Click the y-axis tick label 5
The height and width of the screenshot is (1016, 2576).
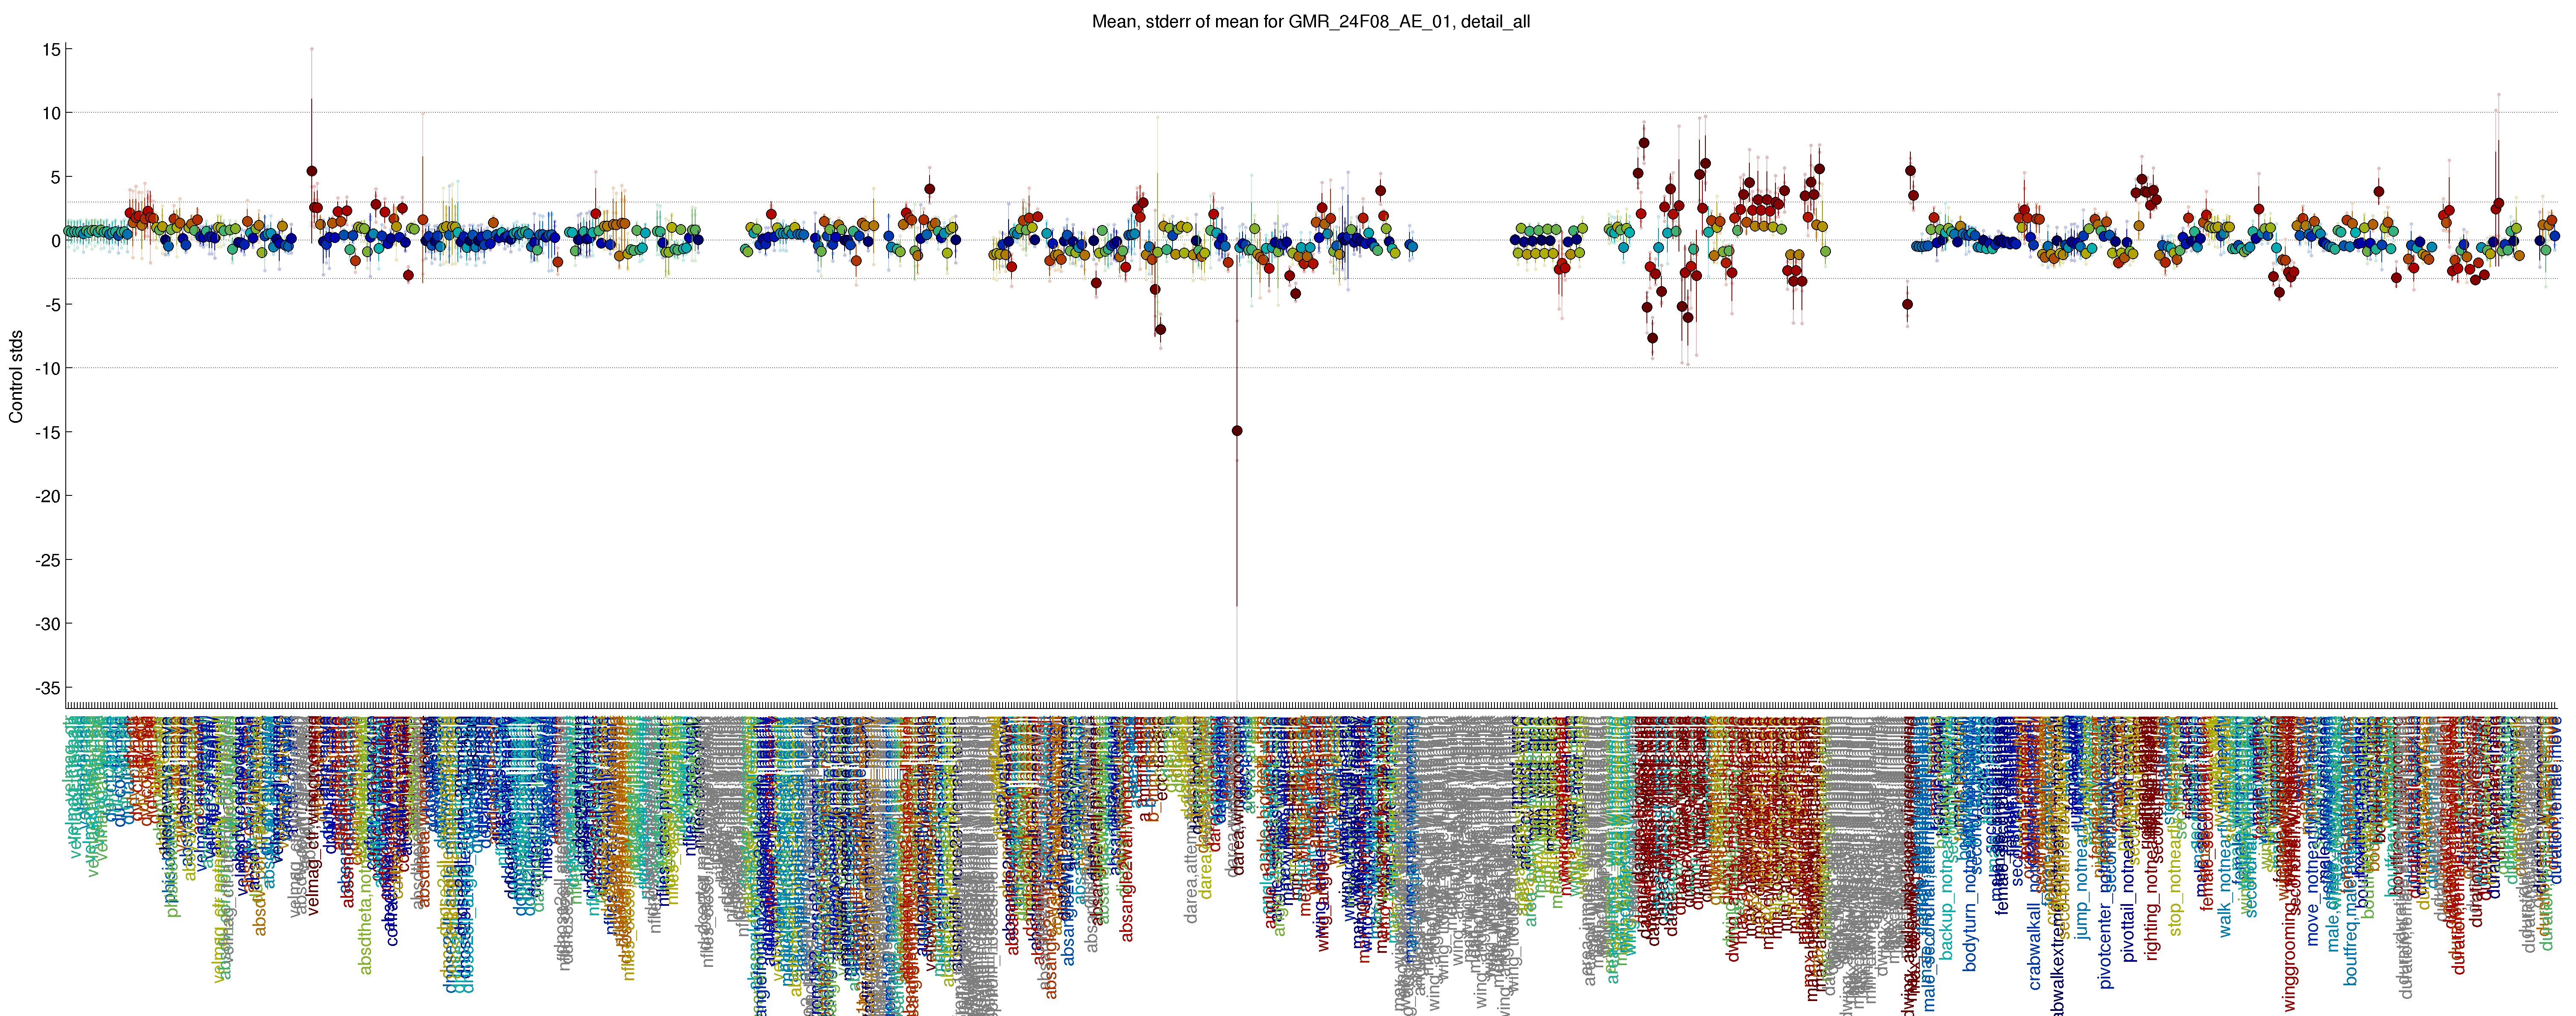[57, 177]
